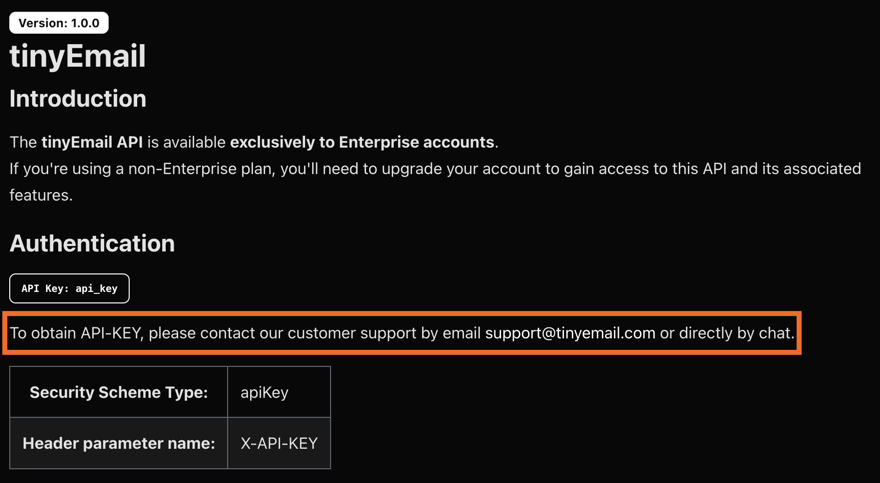Select the "apiKey" value cell
Image resolution: width=880 pixels, height=483 pixels.
pos(265,392)
